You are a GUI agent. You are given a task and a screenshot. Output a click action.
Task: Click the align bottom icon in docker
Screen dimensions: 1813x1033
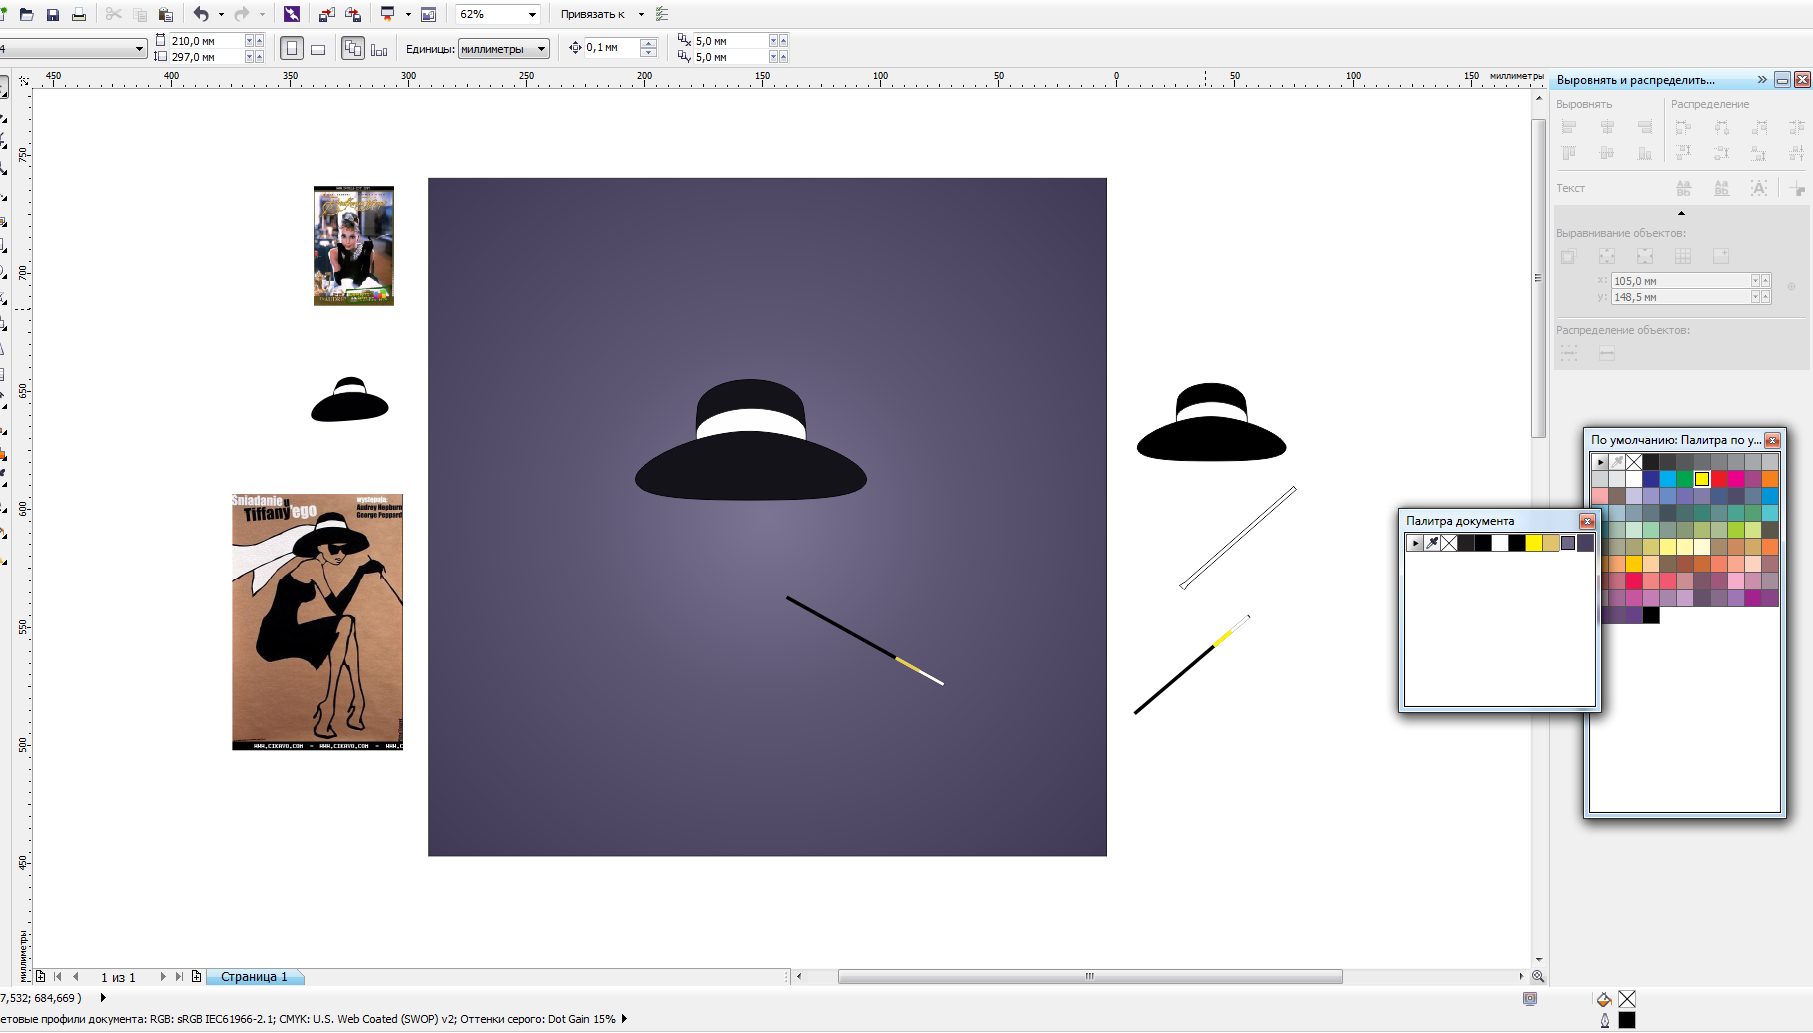point(1645,153)
